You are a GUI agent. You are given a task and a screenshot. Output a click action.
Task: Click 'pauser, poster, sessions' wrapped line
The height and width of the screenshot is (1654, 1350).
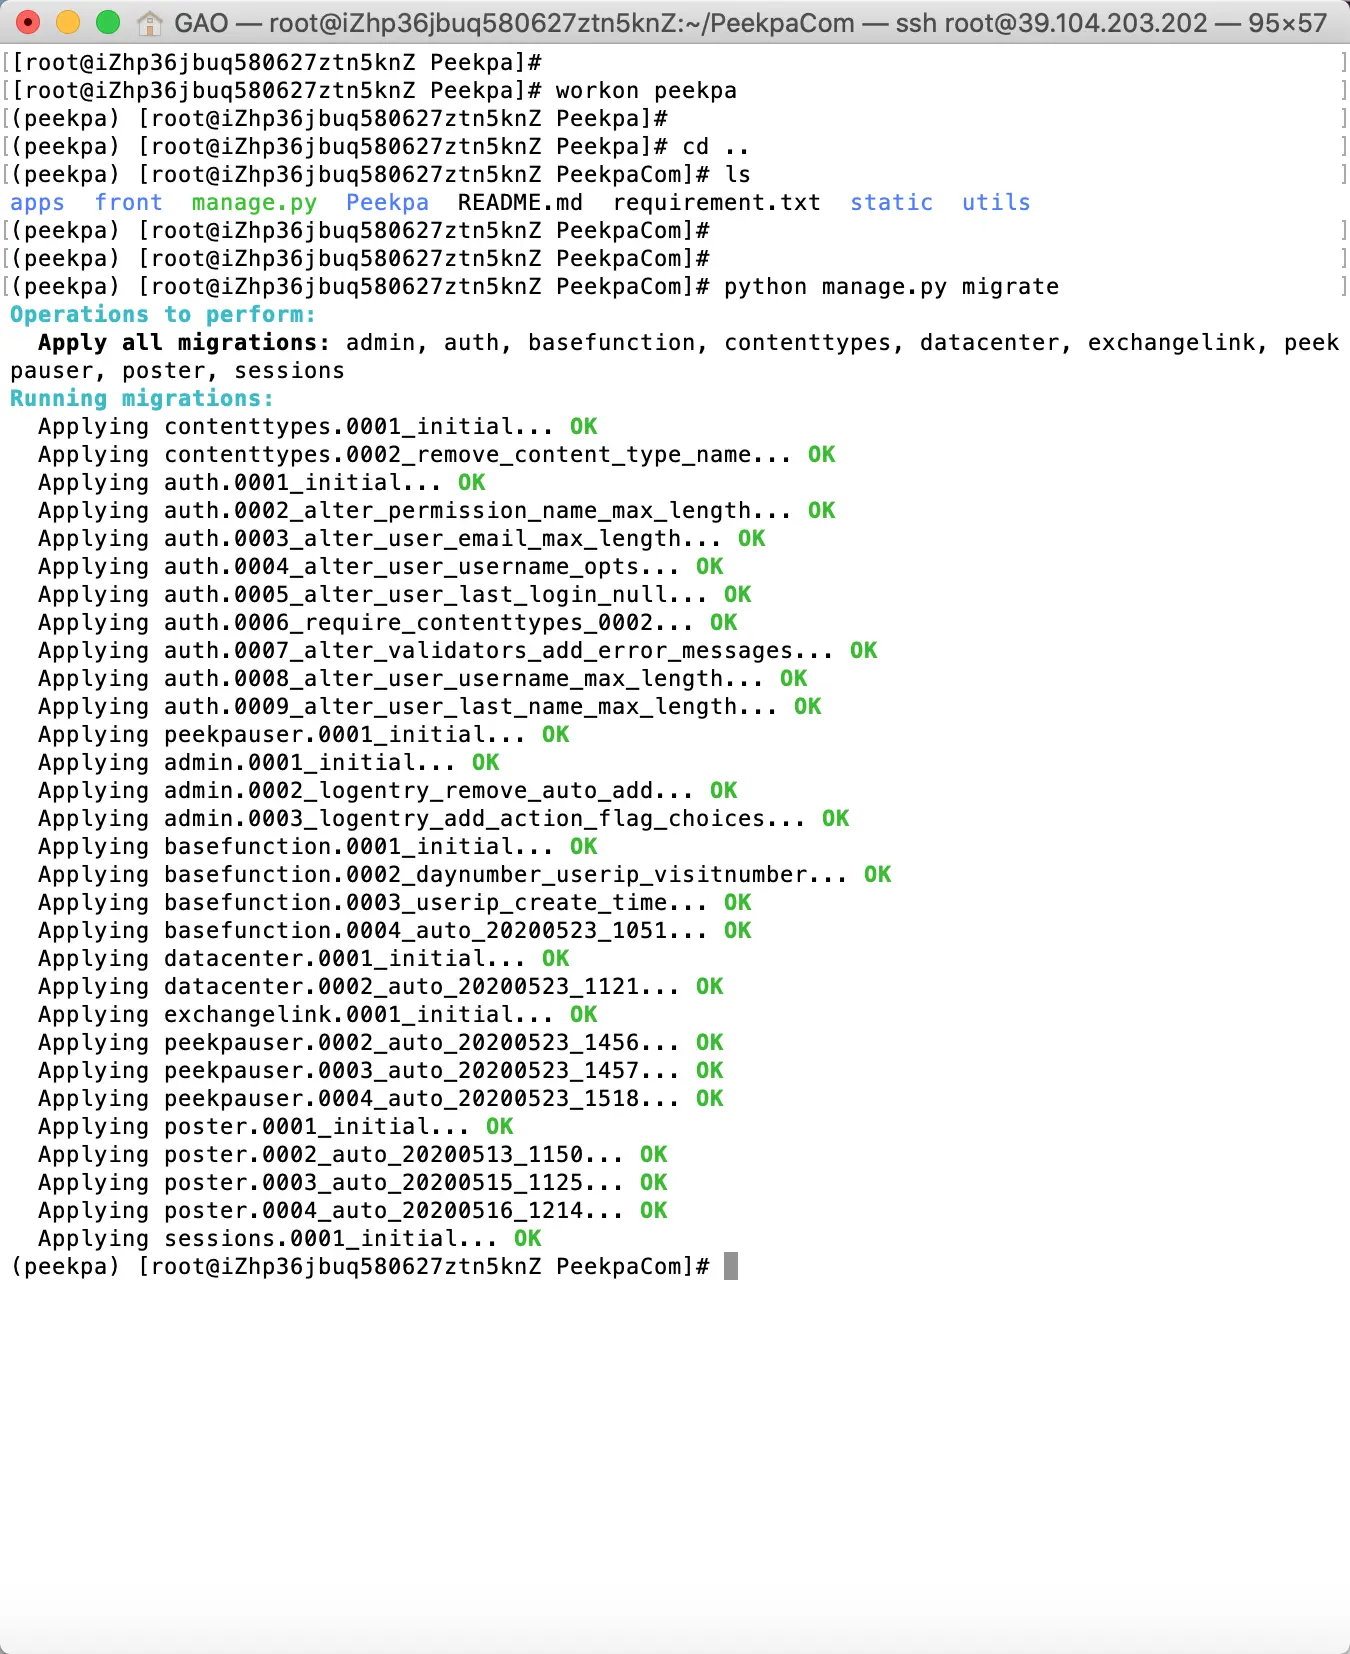[177, 371]
